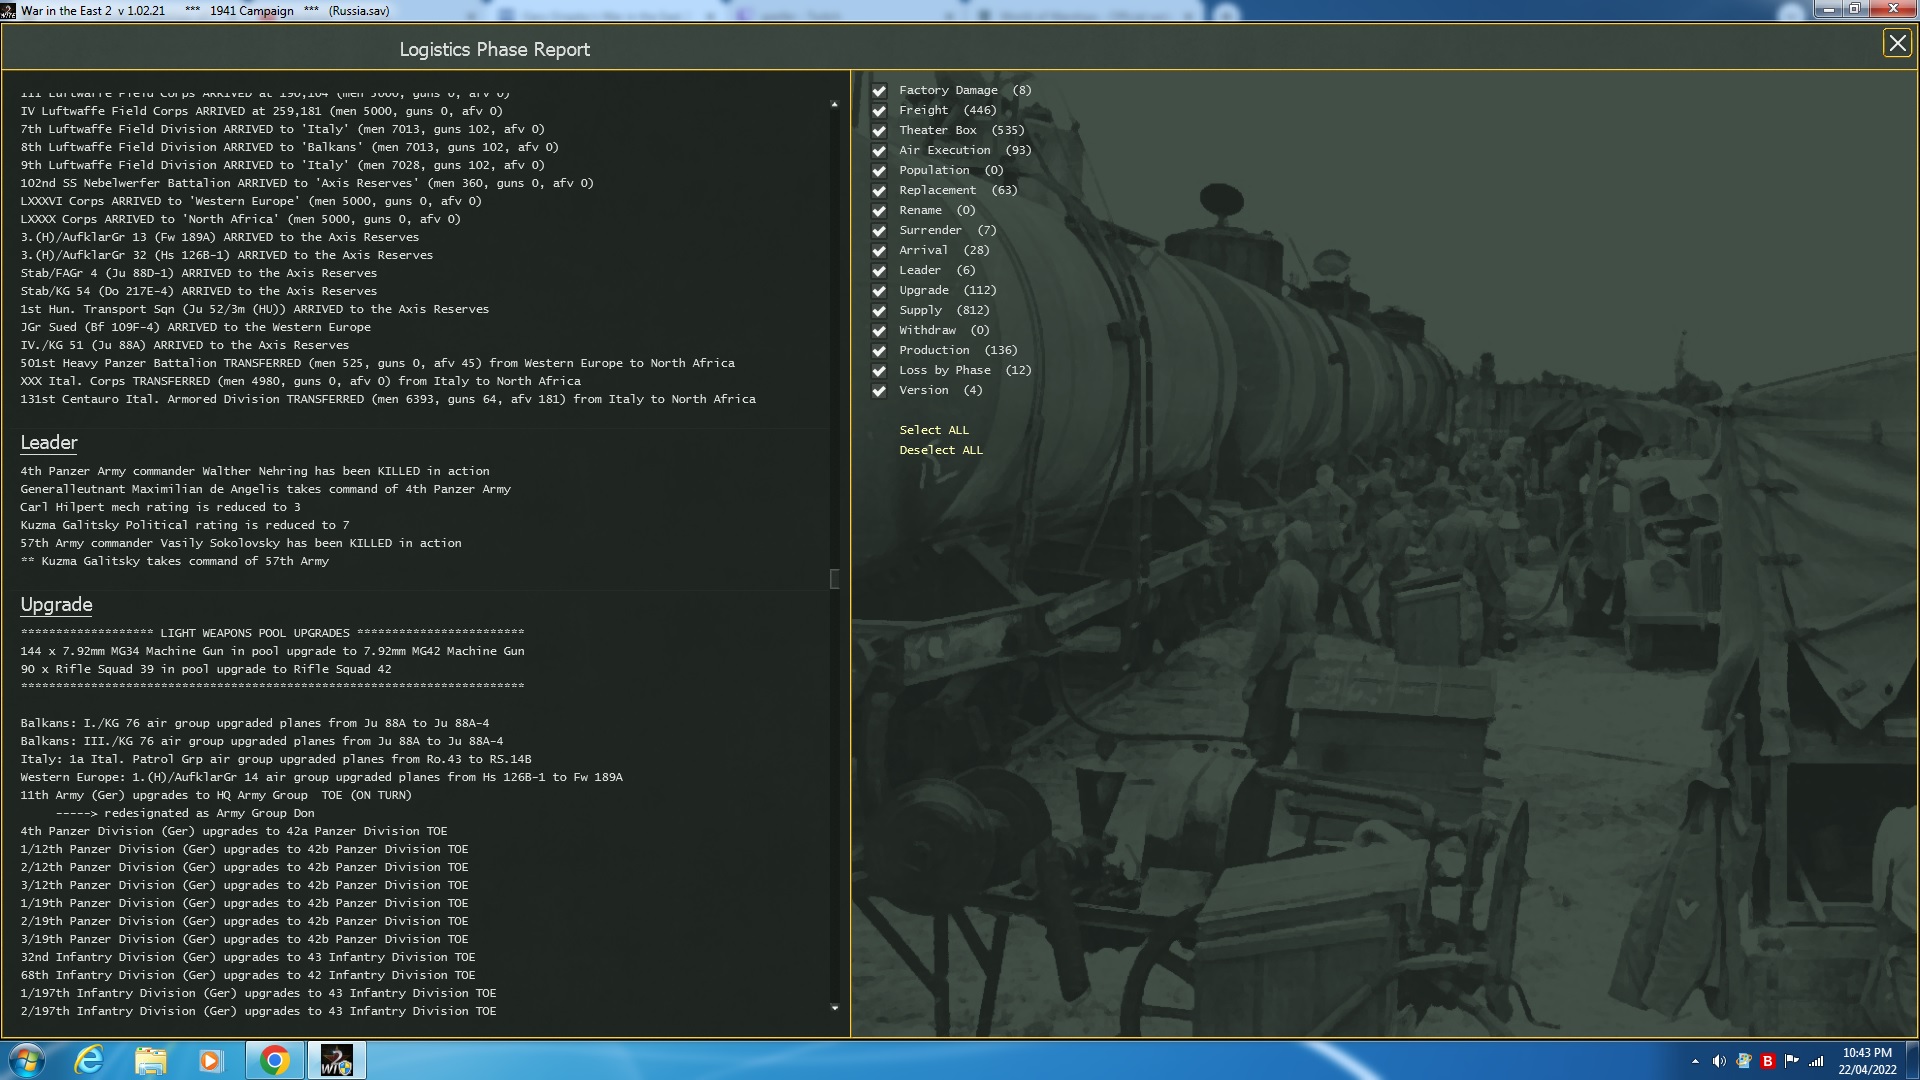Click line '102nd SS Nebelwerfer Battalion ARRIVED'
The height and width of the screenshot is (1080, 1920).
[x=307, y=183]
